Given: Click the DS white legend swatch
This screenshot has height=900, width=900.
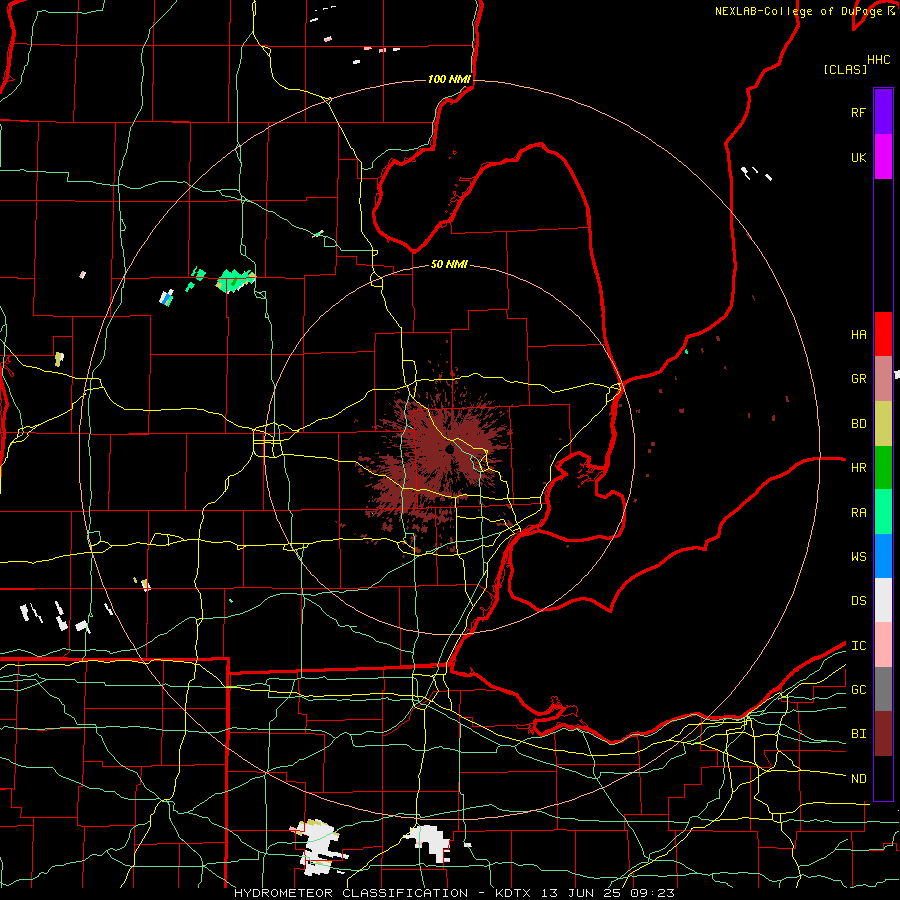Looking at the screenshot, I should (x=883, y=600).
